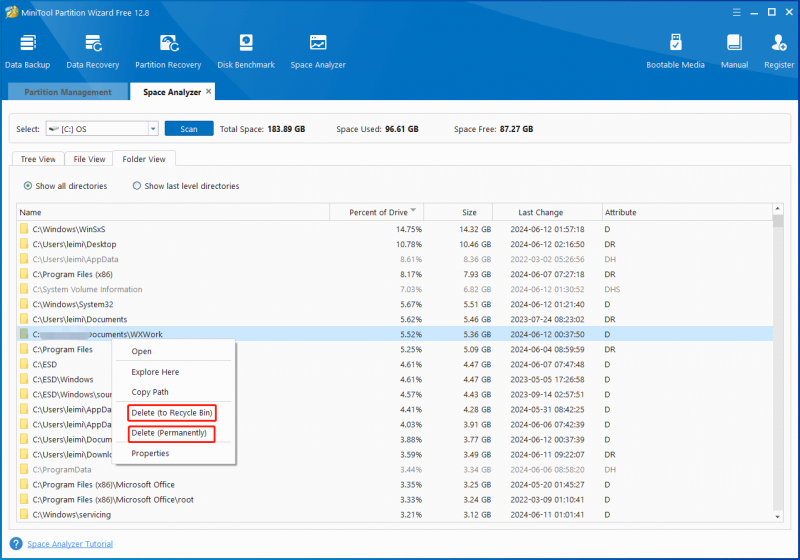Switch to the Tree View tab
Viewport: 800px width, 560px height.
pyautogui.click(x=38, y=159)
